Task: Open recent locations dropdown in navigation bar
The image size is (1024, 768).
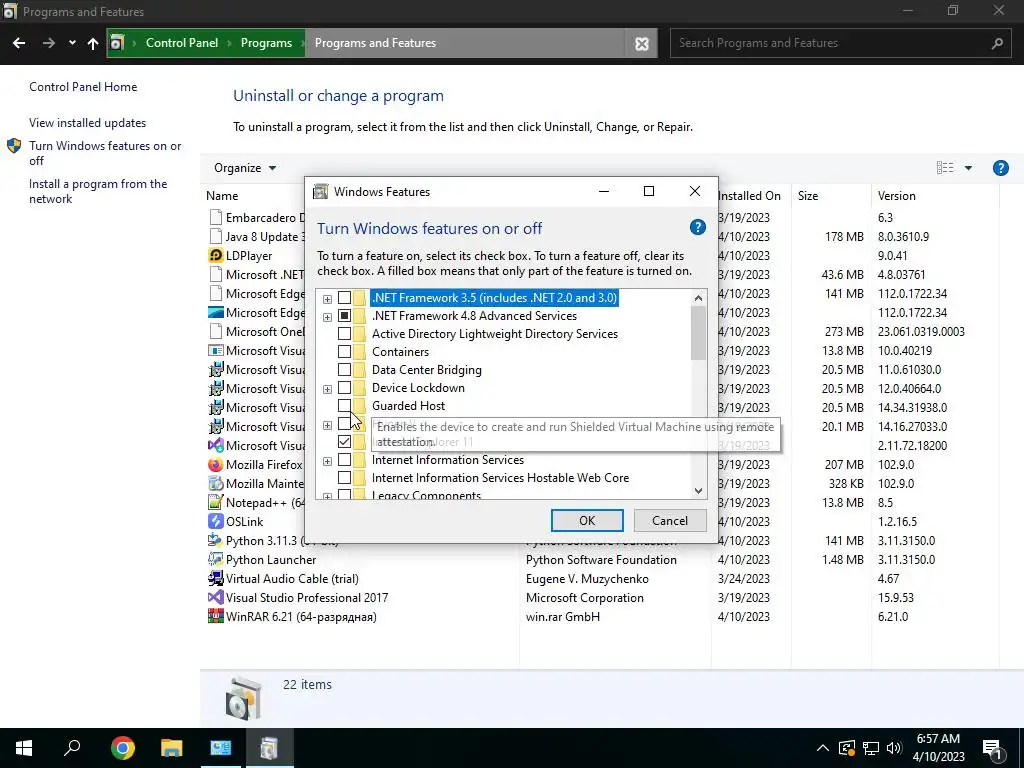Action: point(72,43)
